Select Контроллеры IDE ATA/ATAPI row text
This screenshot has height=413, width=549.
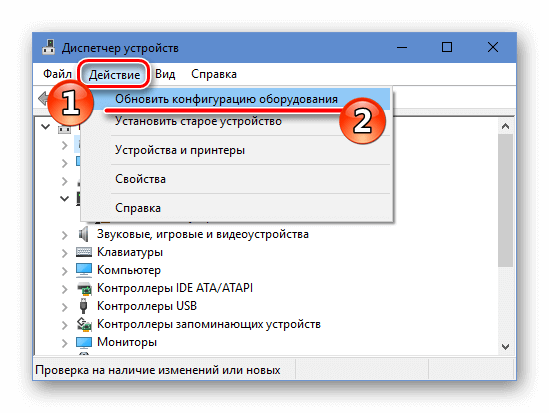pyautogui.click(x=175, y=288)
